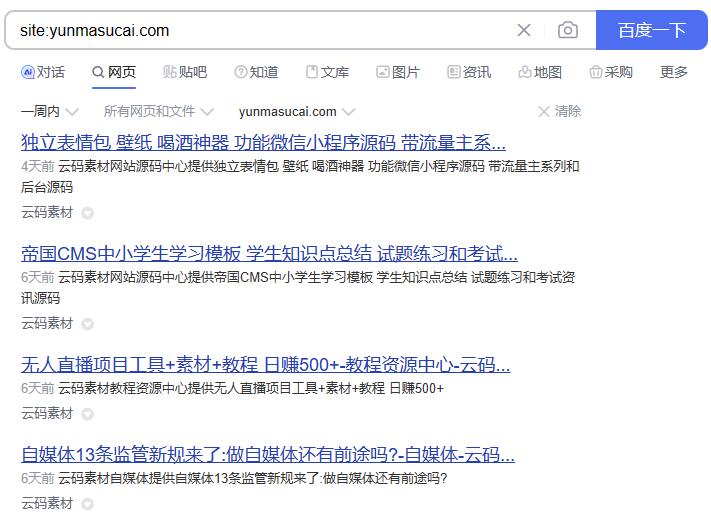Open the 所有网页和文件 file type dropdown
Image resolution: width=711 pixels, height=515 pixels.
[x=158, y=111]
